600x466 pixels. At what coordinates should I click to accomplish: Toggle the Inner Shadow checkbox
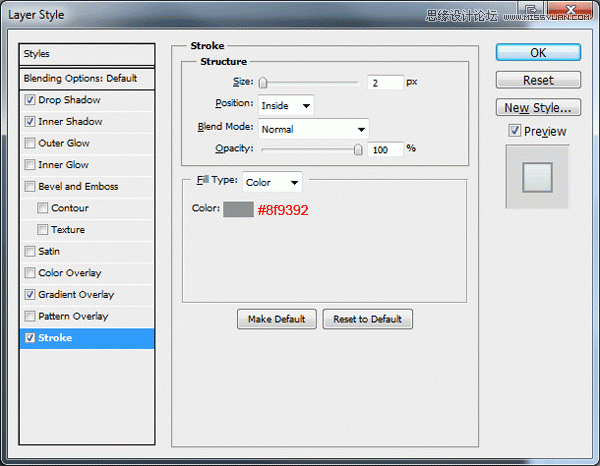pos(30,122)
